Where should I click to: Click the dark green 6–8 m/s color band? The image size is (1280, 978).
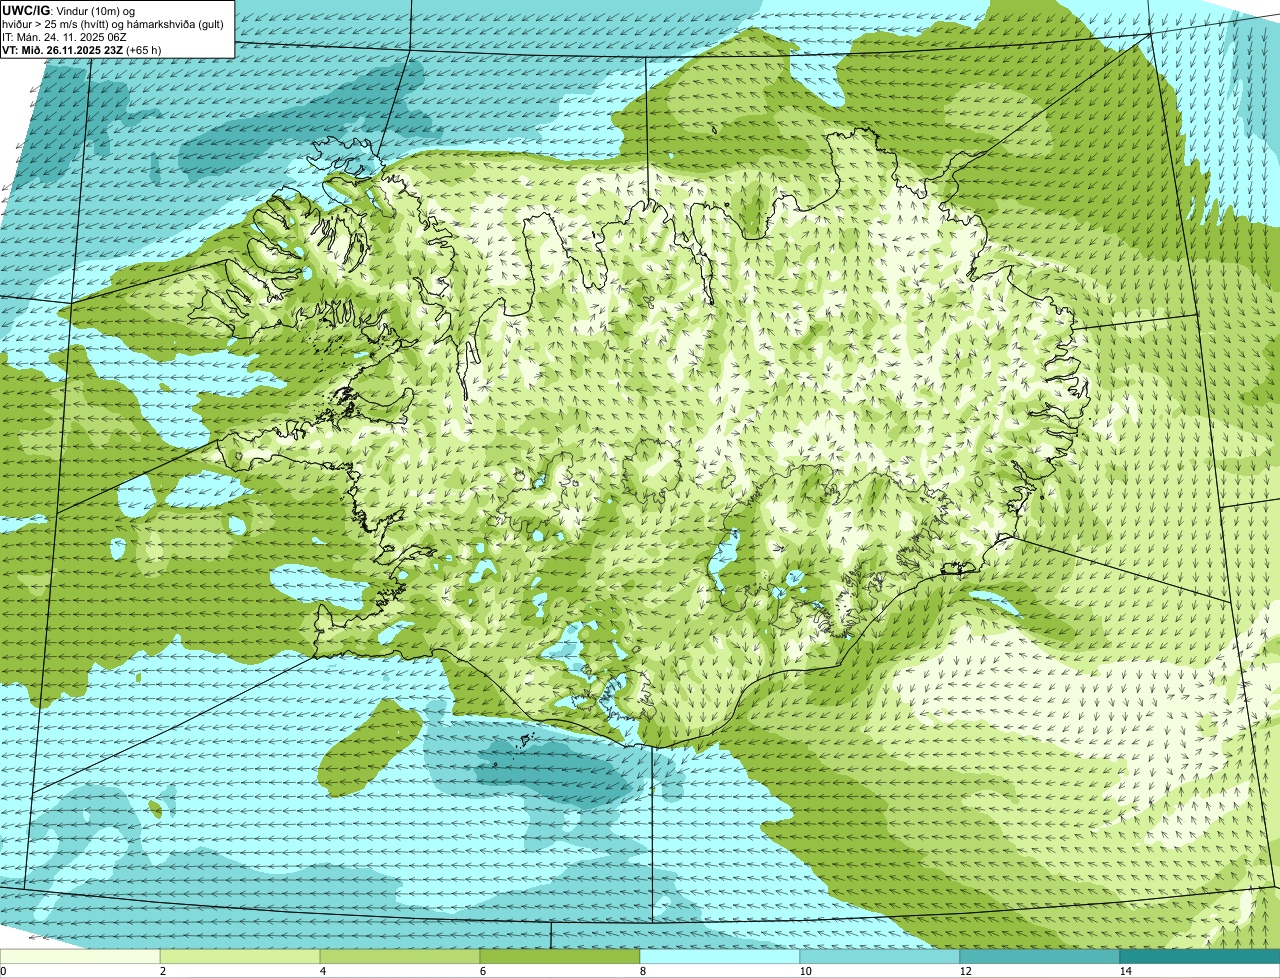coord(560,956)
